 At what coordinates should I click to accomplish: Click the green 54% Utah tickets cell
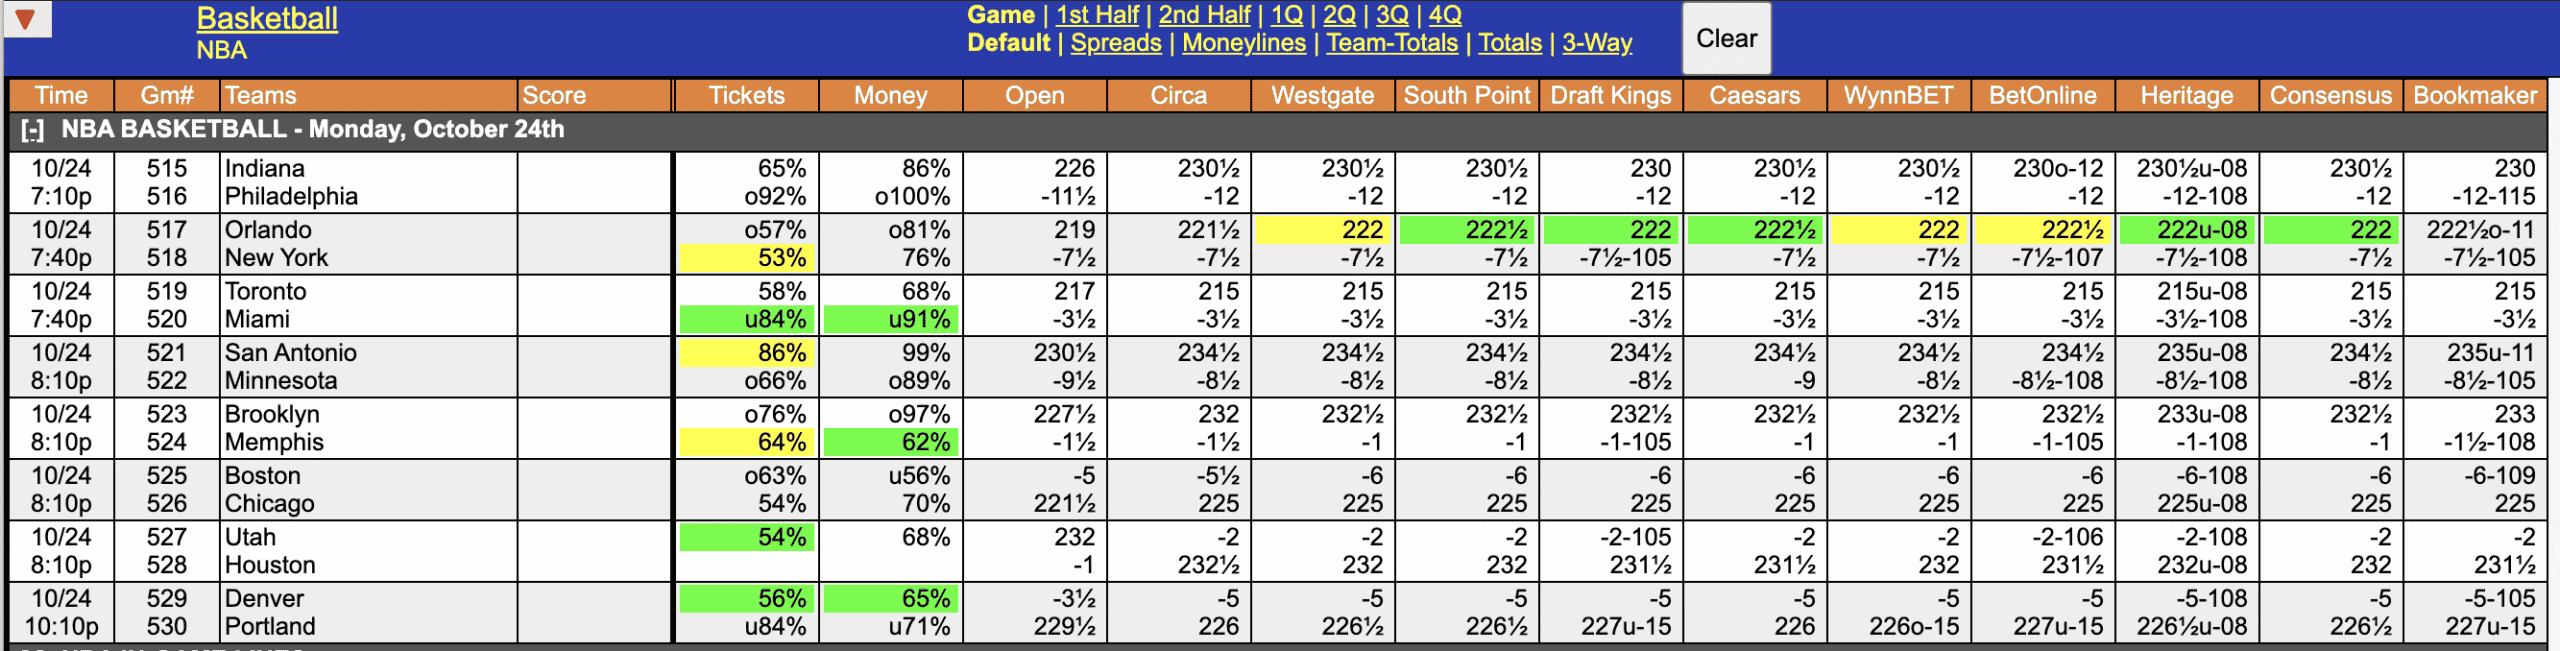[x=747, y=537]
